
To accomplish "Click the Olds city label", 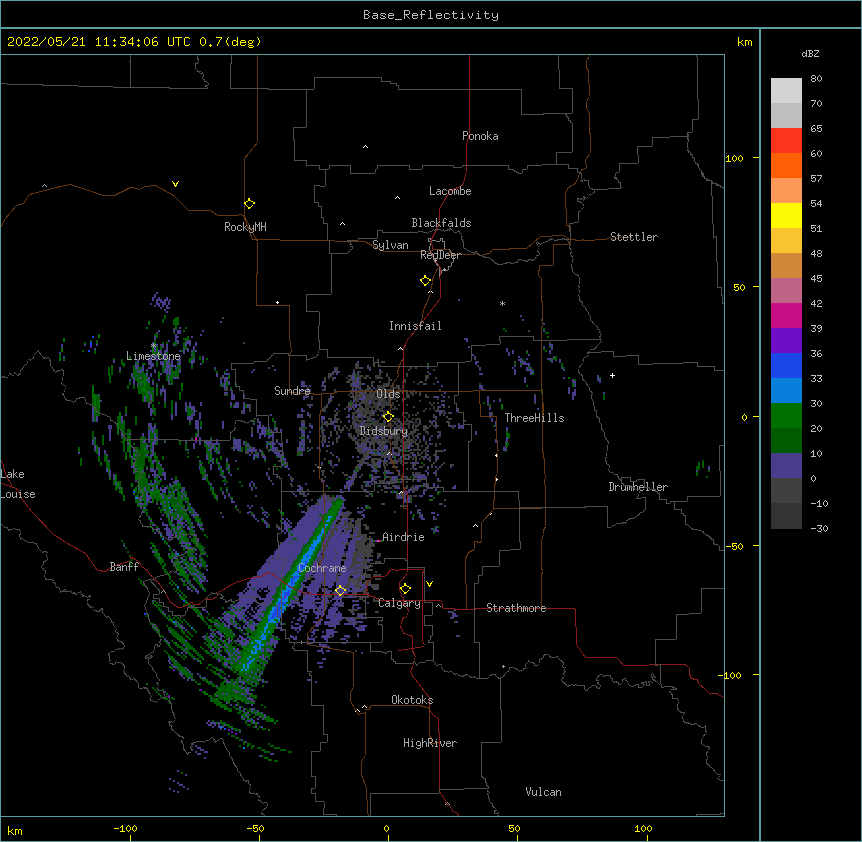I will coord(388,394).
